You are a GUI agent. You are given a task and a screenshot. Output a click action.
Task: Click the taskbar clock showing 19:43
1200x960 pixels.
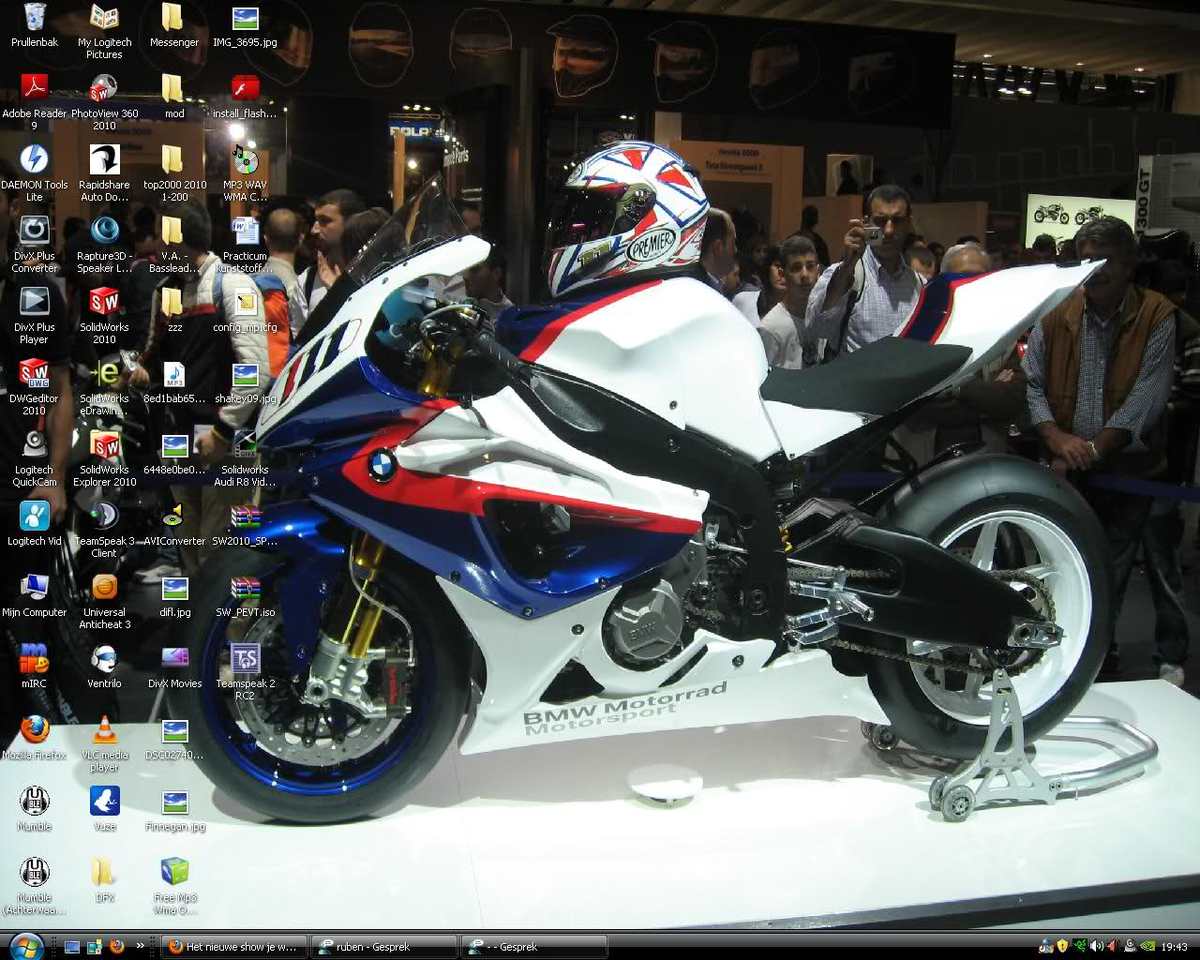[1176, 947]
